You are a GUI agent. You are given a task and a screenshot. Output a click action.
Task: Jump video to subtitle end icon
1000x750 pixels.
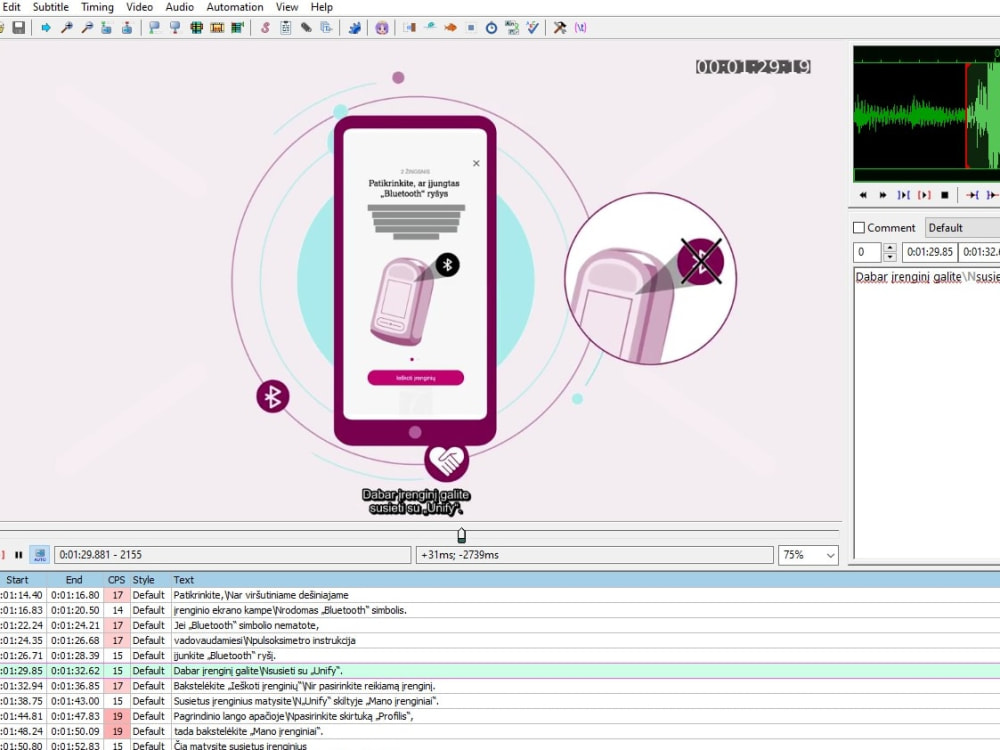[127, 27]
